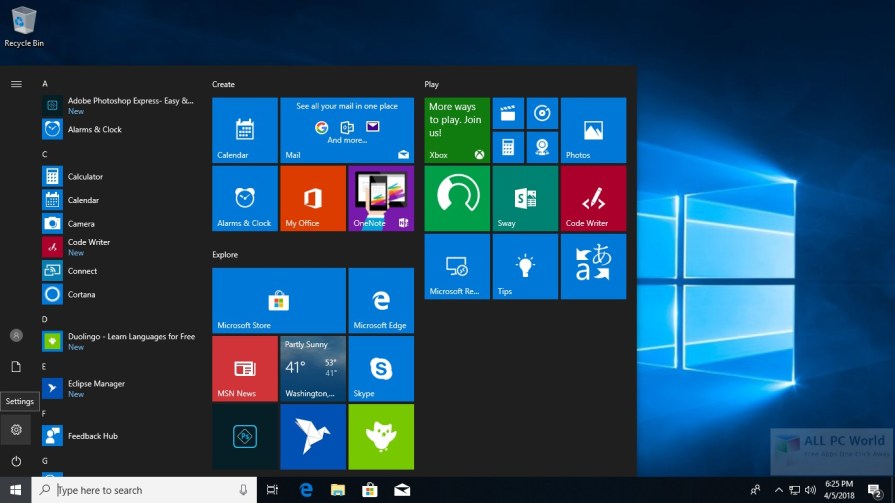Viewport: 895px width, 503px height.
Task: Open the Mail tile
Action: (x=347, y=130)
